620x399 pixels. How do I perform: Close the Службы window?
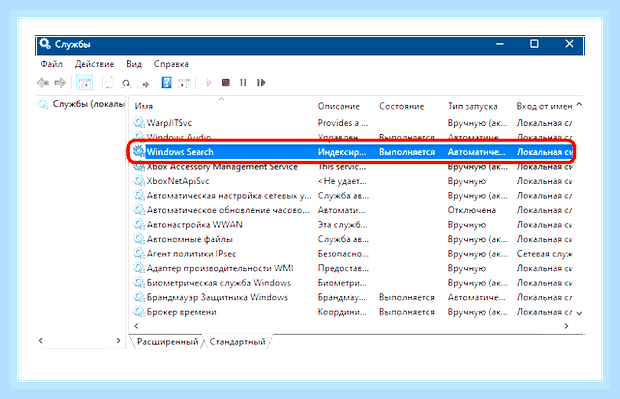[569, 44]
